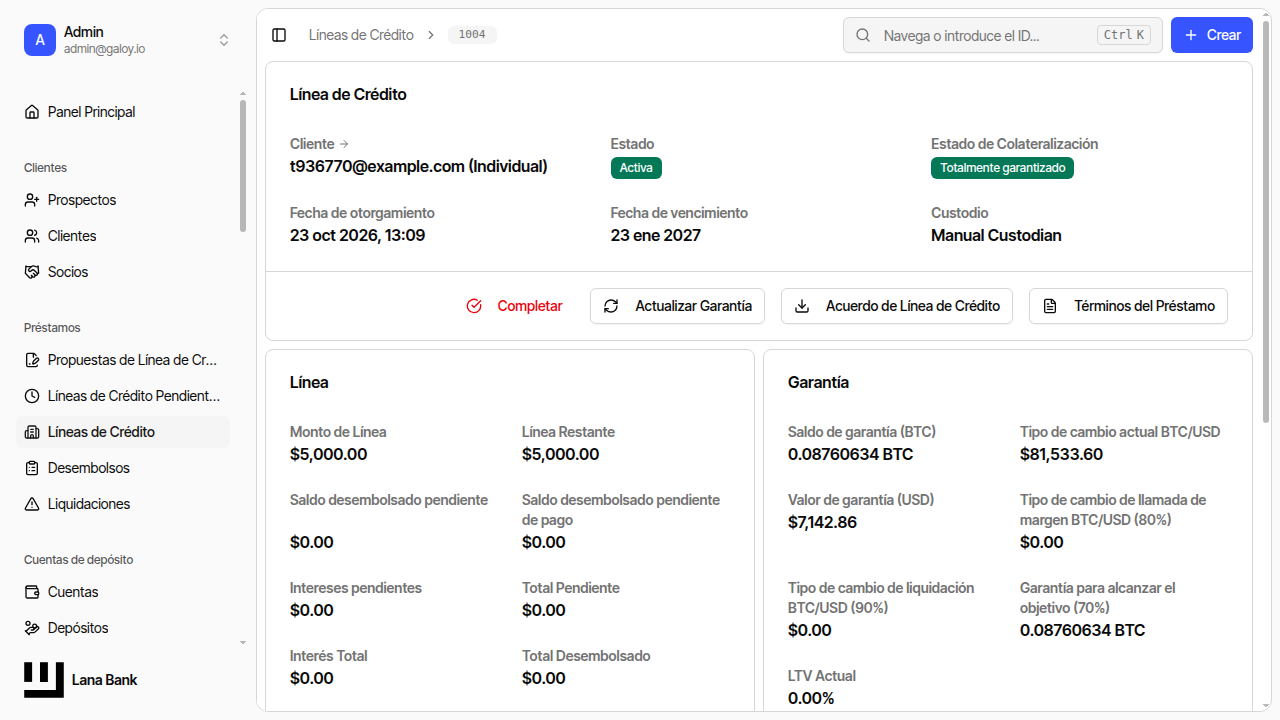Open Liquidaciones warning triangle icon

32,504
